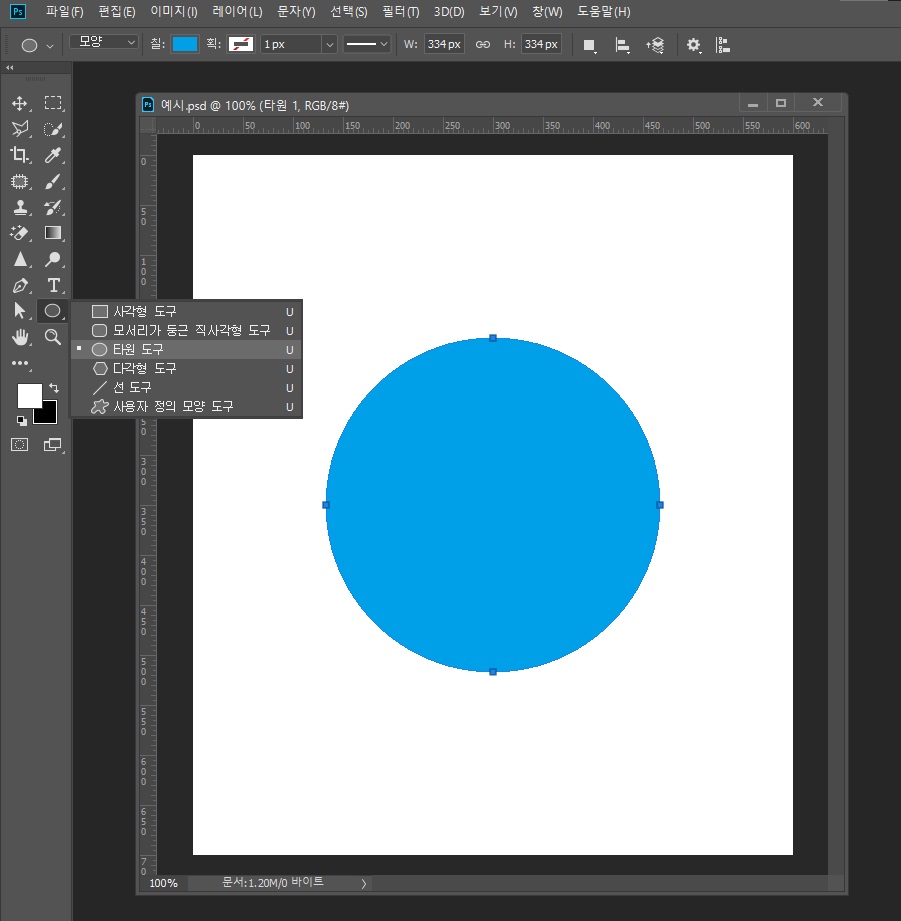901x921 pixels.
Task: Open the blue fill color swatch
Action: [184, 44]
